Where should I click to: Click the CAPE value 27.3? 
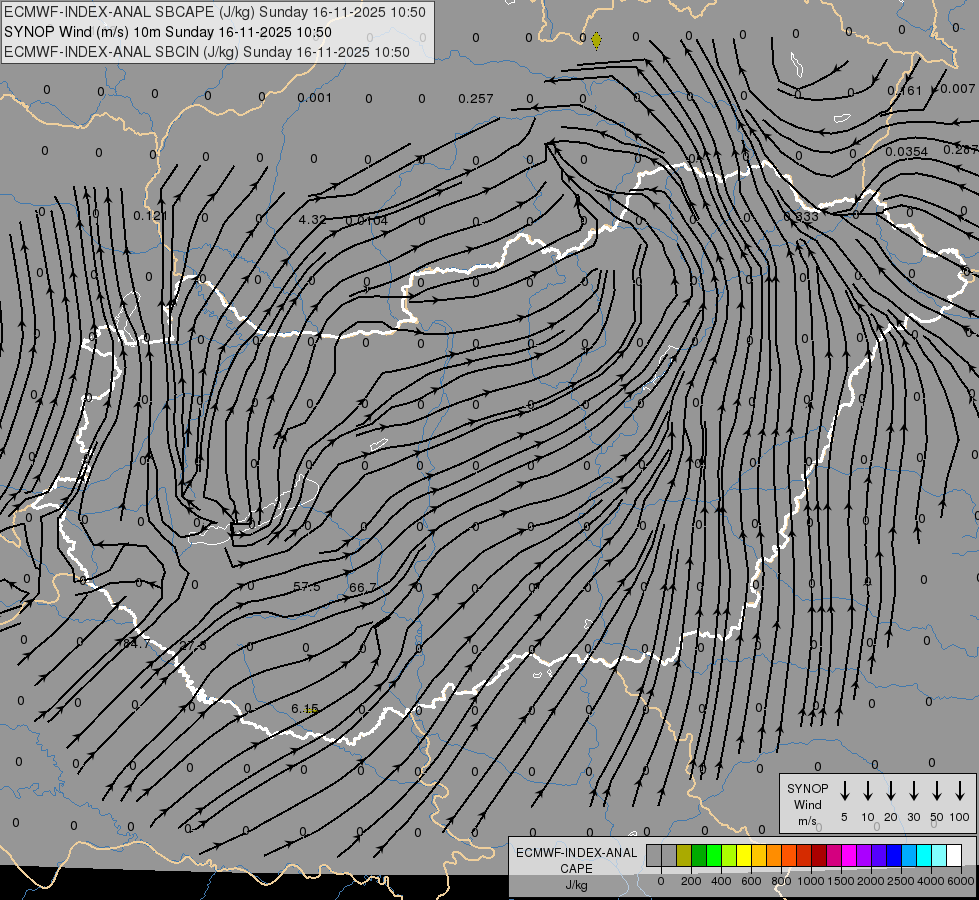[x=193, y=645]
